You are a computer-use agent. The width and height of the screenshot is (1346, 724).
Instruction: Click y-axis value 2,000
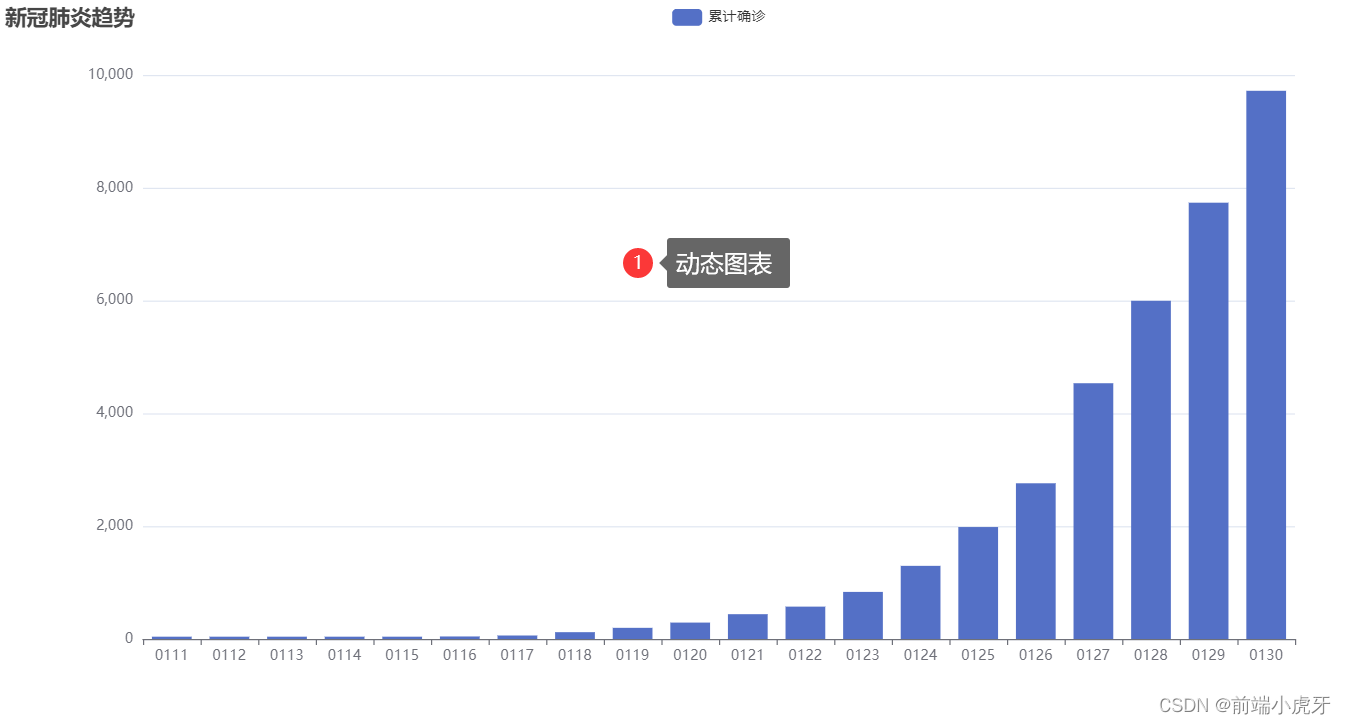[115, 526]
